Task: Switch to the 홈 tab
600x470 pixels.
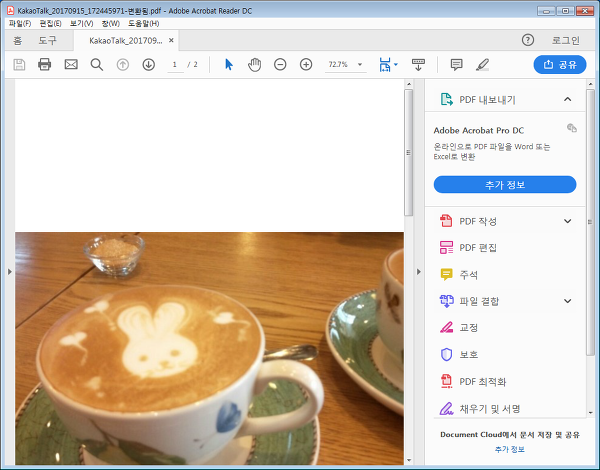Action: (18, 40)
